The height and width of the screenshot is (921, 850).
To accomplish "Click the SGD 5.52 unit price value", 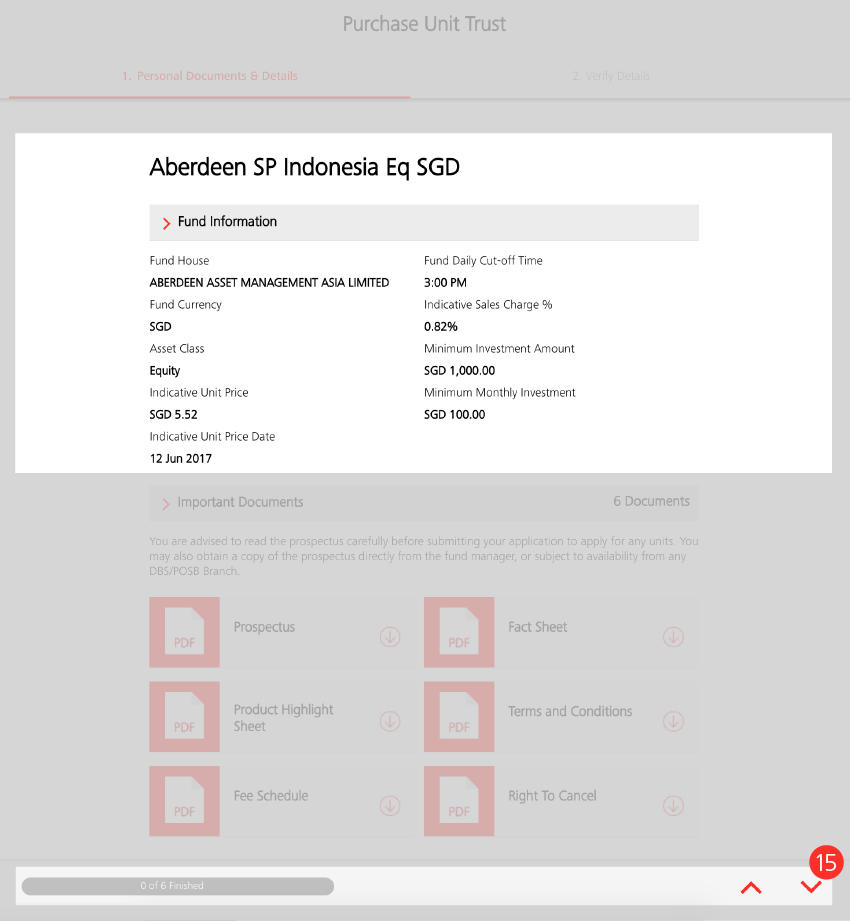I will coord(173,415).
